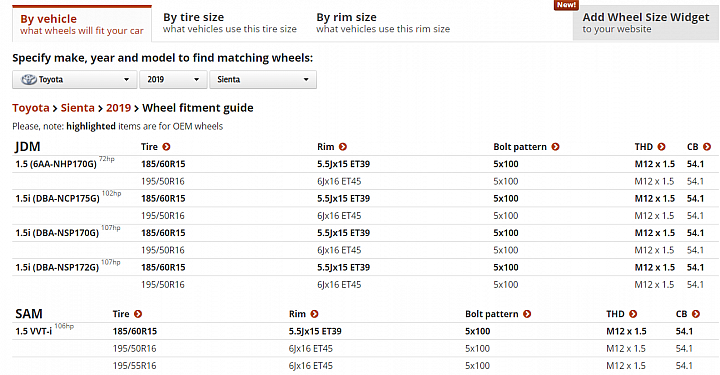This screenshot has height=375, width=720.
Task: Click the info icon beside SAM CB header
Action: tap(696, 314)
